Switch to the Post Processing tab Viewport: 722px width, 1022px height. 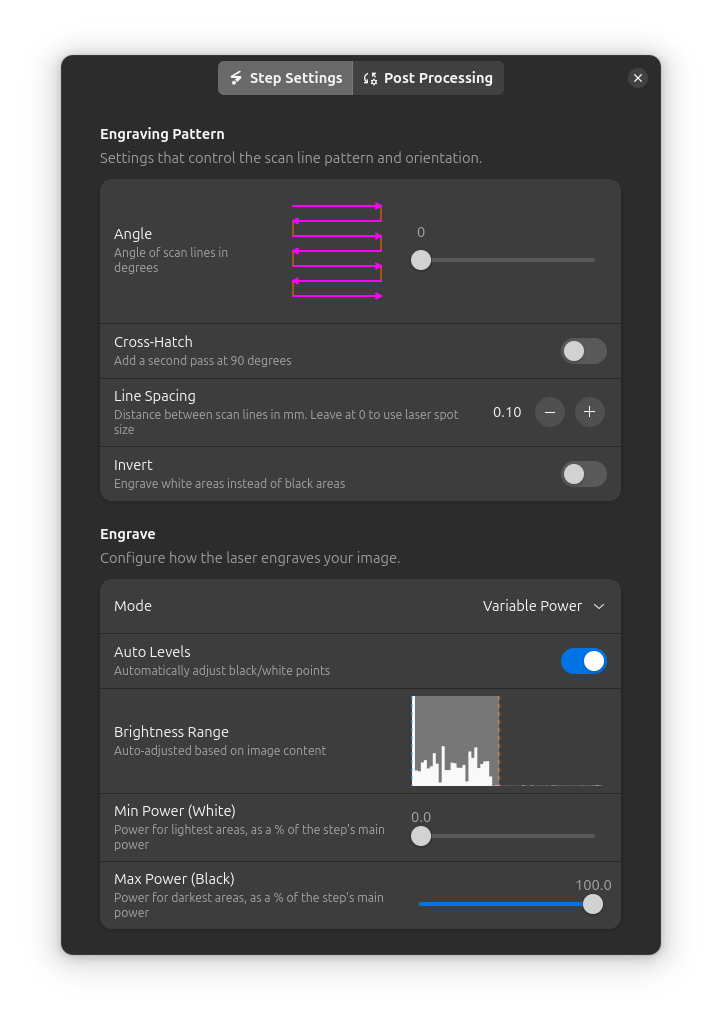428,77
